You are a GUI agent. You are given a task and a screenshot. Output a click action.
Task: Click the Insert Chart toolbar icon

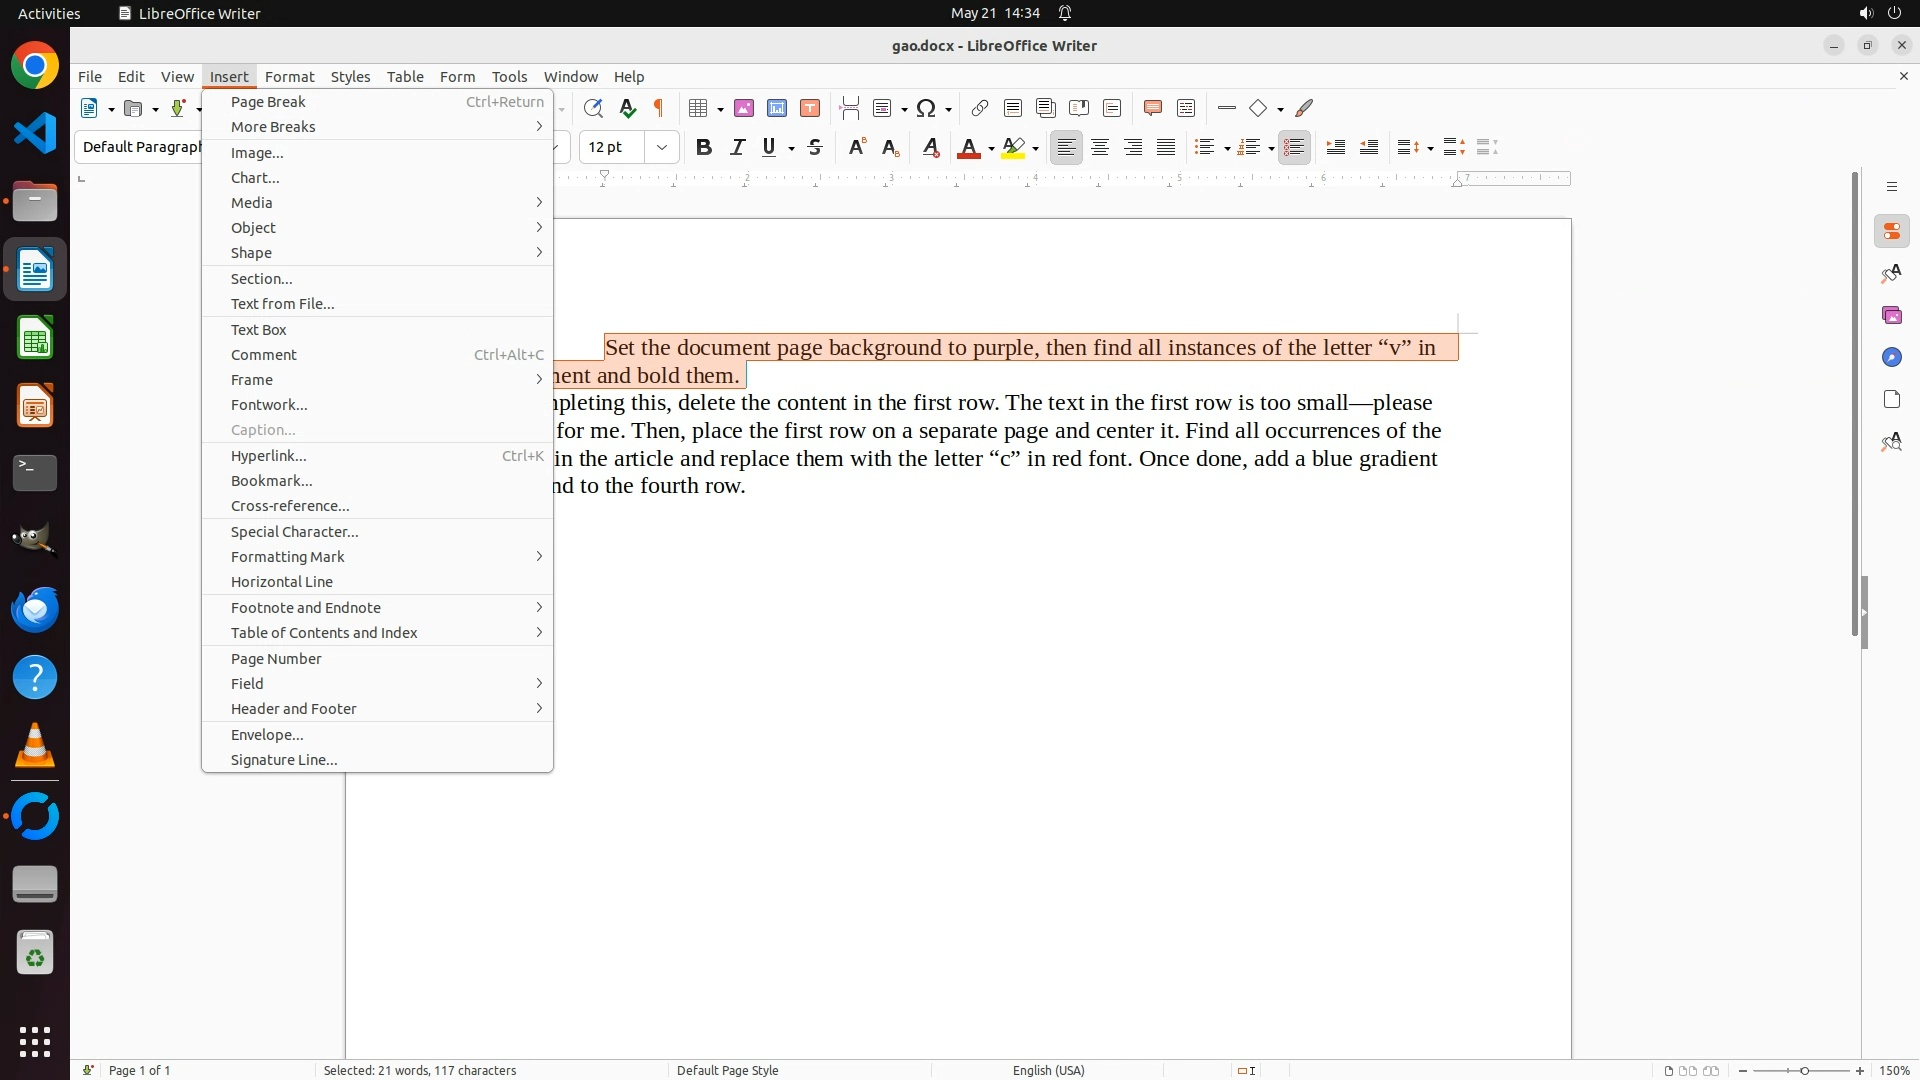777,108
